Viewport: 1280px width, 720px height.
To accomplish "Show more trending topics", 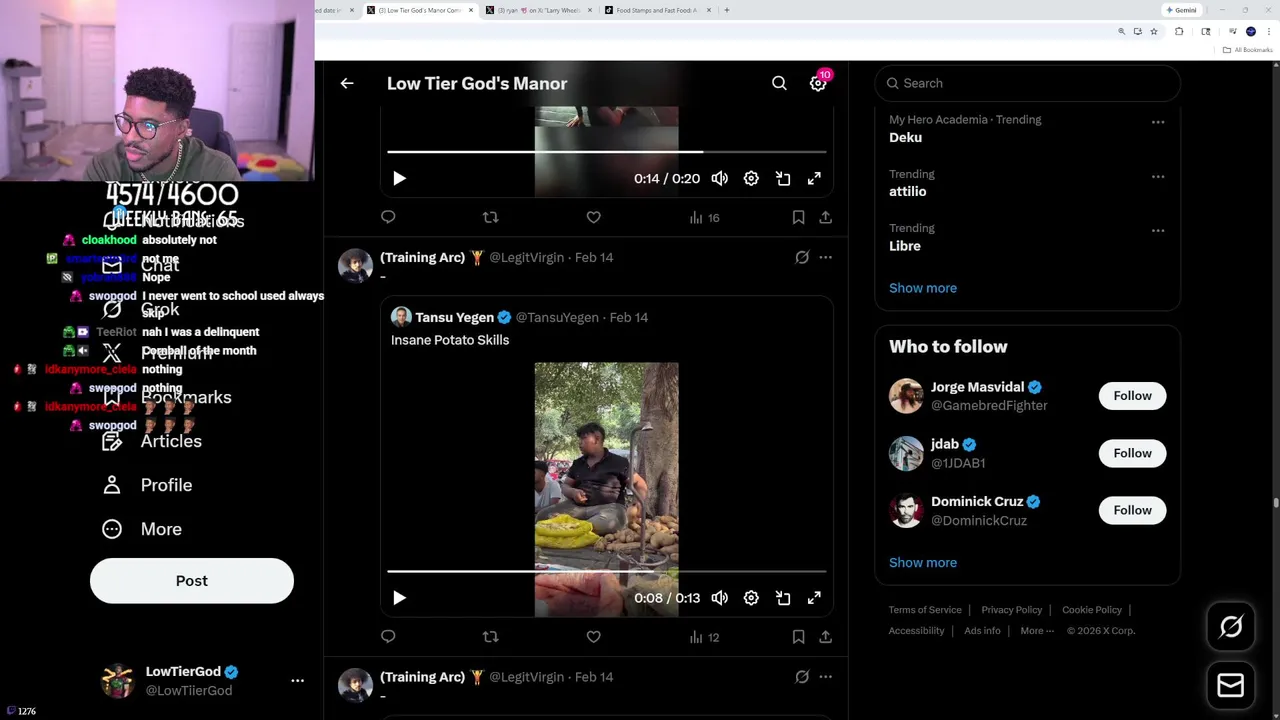I will point(923,288).
